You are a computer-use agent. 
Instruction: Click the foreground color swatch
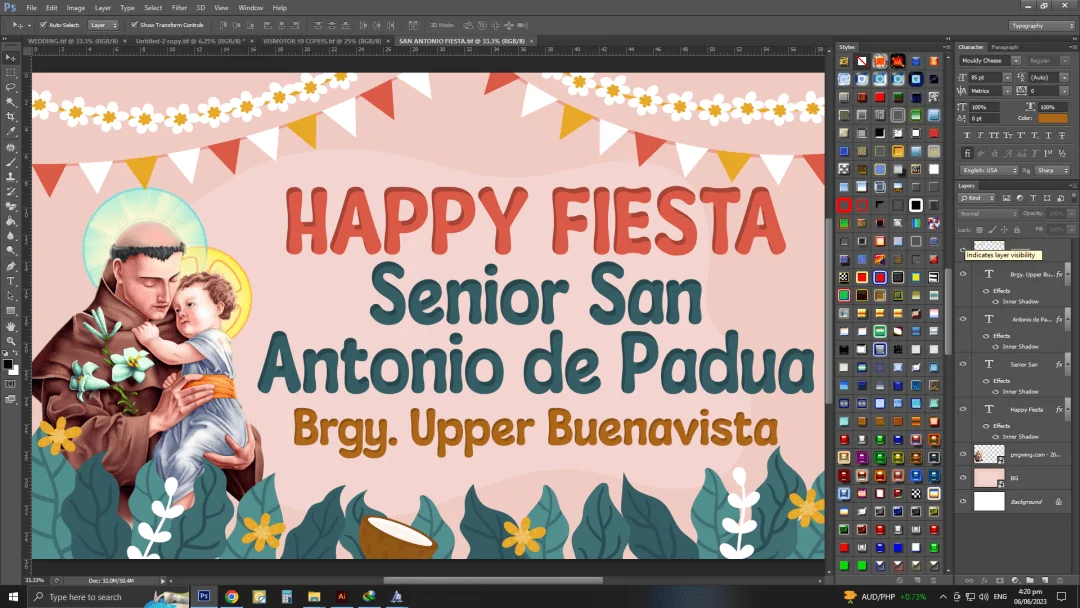pyautogui.click(x=8, y=364)
